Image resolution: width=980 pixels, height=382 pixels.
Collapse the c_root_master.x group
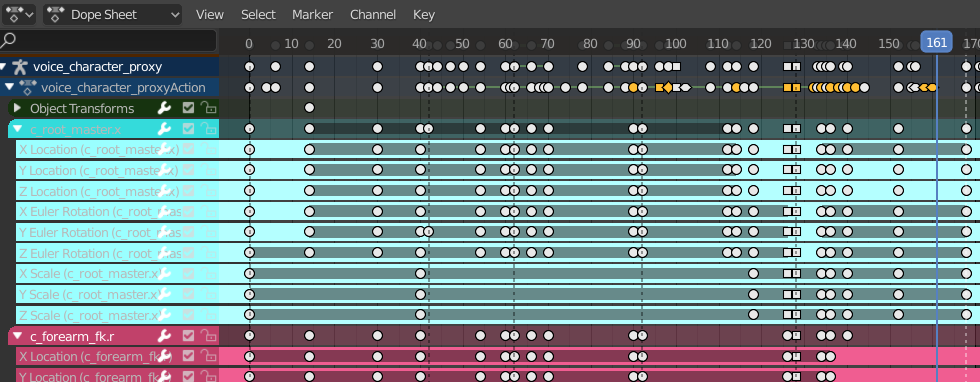tap(18, 129)
